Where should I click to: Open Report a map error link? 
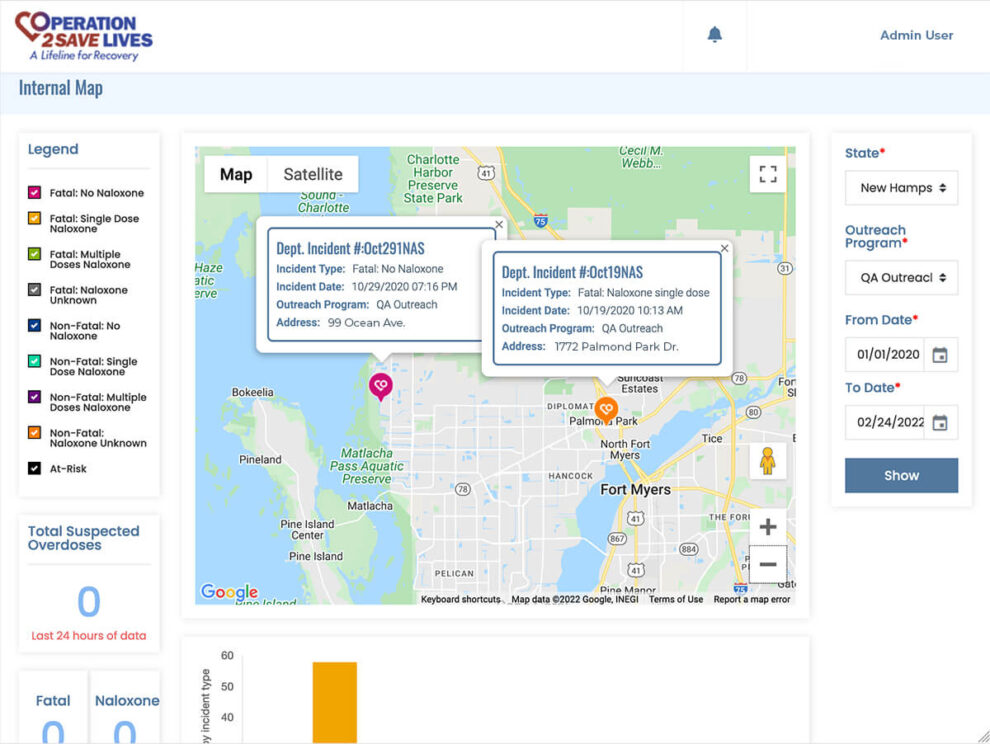pyautogui.click(x=751, y=599)
